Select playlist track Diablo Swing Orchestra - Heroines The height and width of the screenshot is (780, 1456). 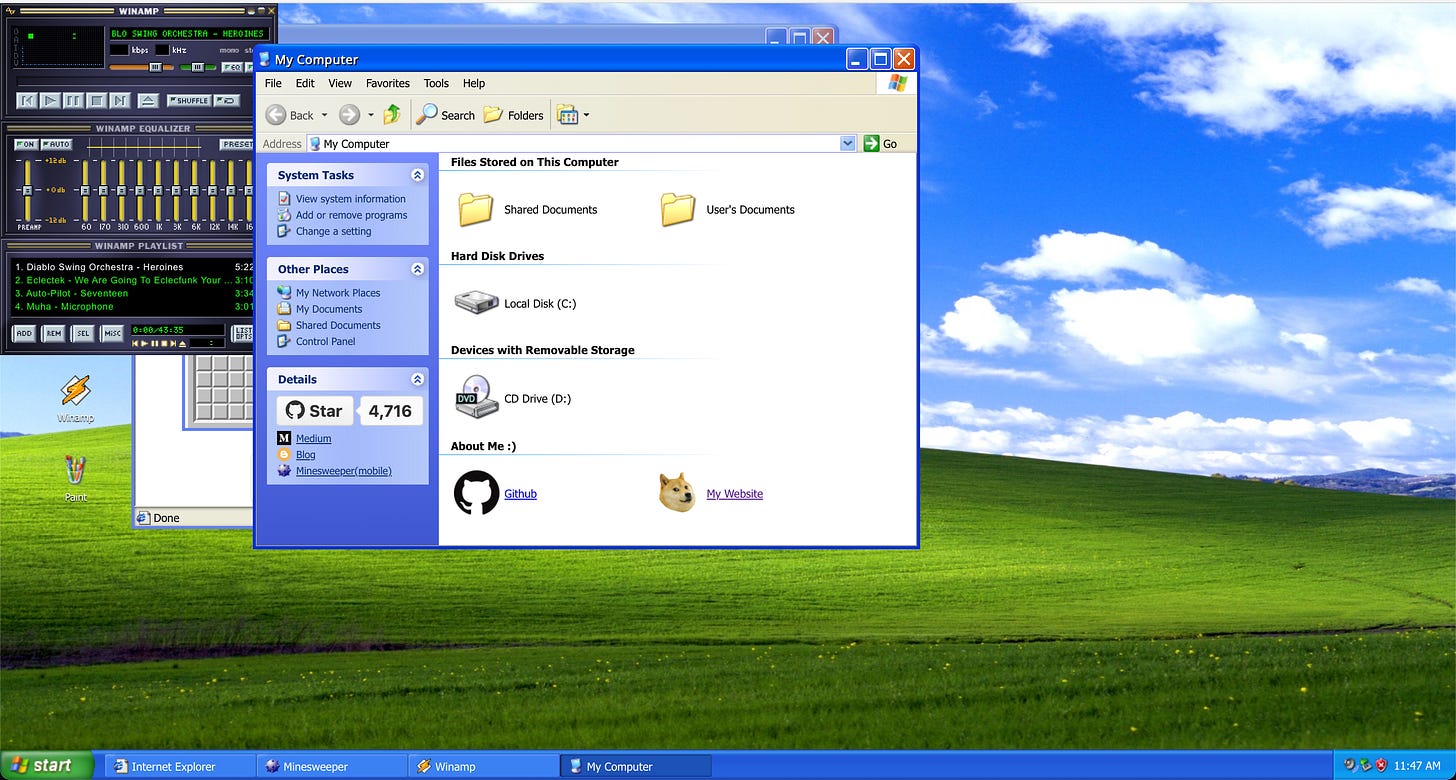(132, 267)
